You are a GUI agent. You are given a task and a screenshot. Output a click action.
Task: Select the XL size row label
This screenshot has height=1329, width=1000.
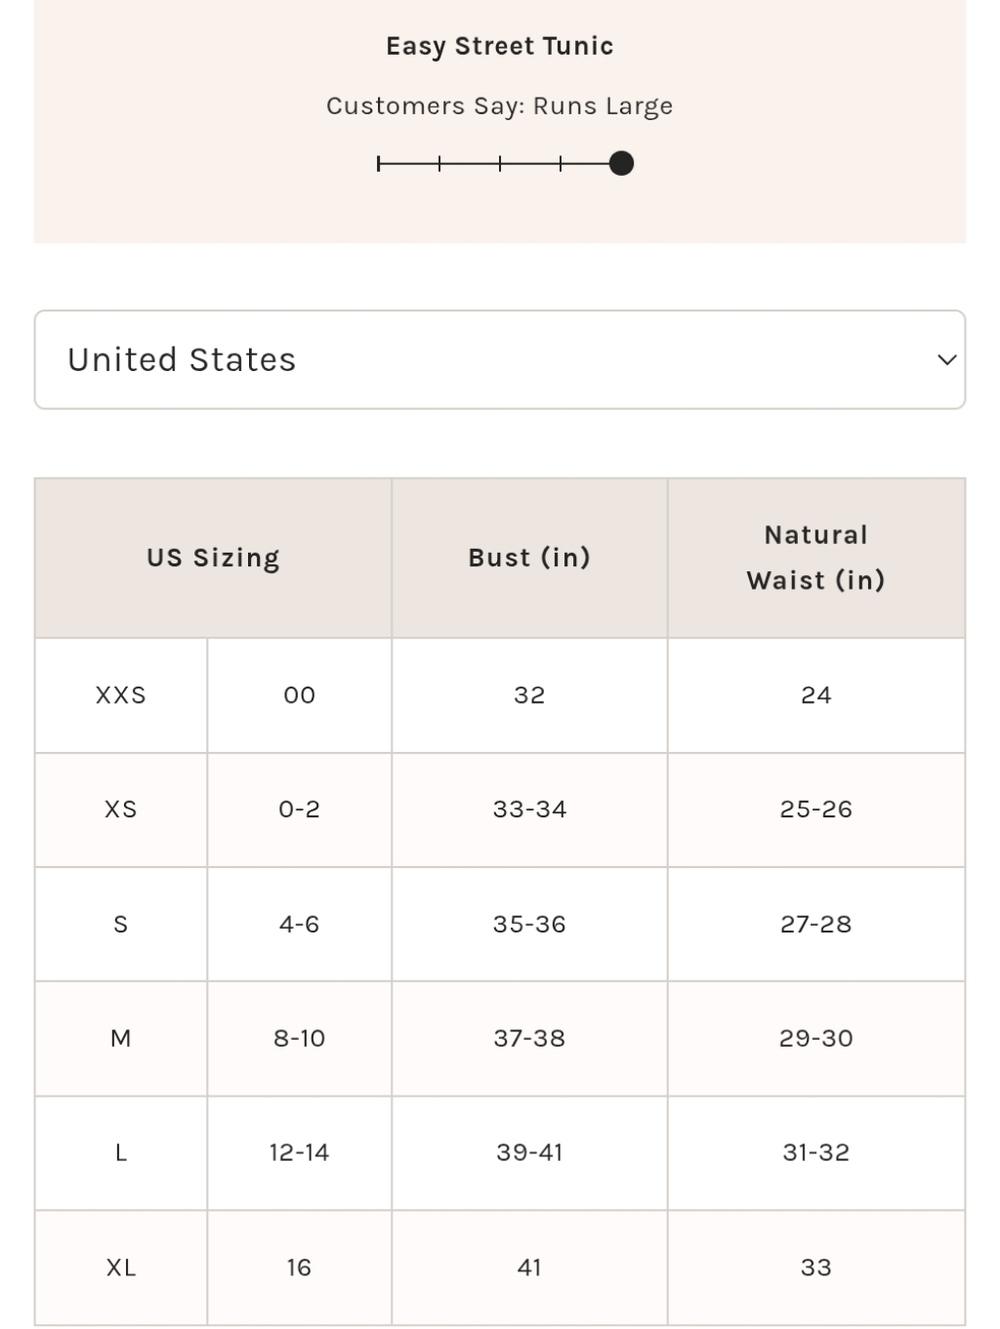point(121,1268)
